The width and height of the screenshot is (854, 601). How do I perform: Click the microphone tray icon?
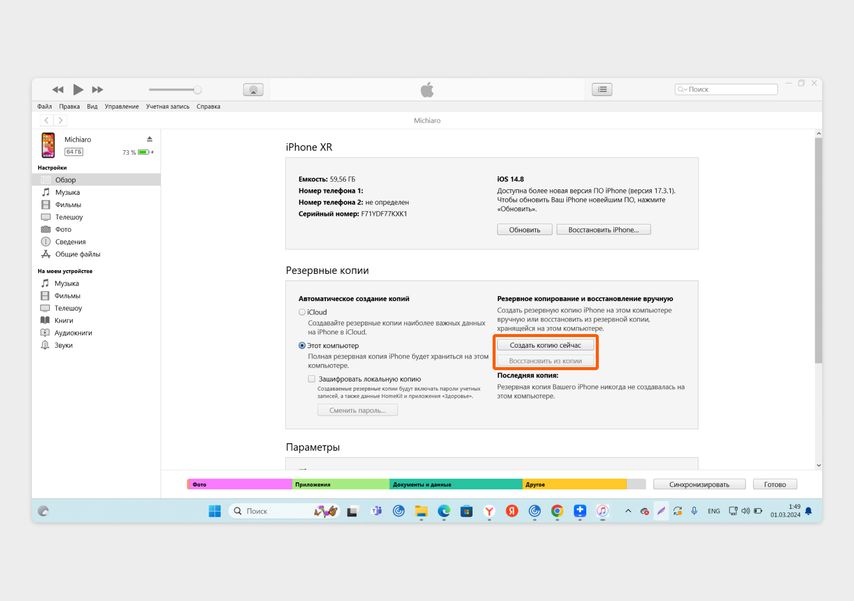pos(694,511)
